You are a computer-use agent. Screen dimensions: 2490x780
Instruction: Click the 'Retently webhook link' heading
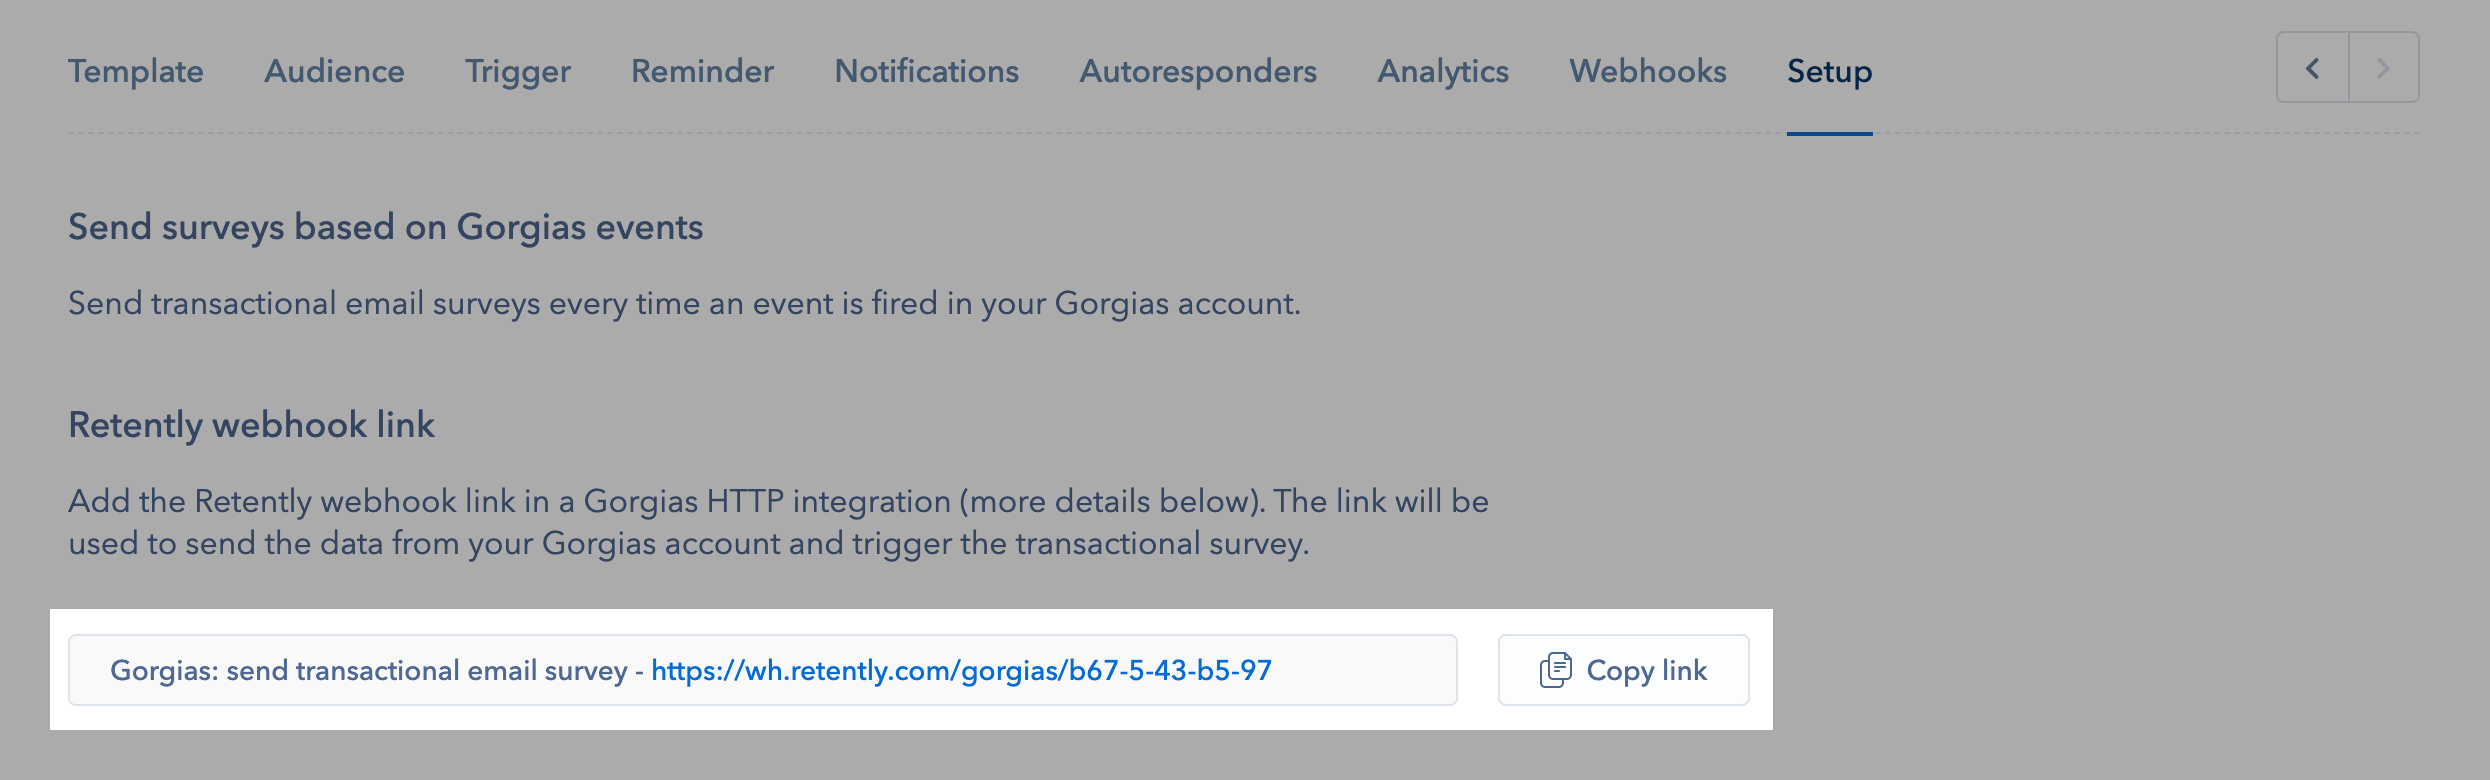(251, 425)
